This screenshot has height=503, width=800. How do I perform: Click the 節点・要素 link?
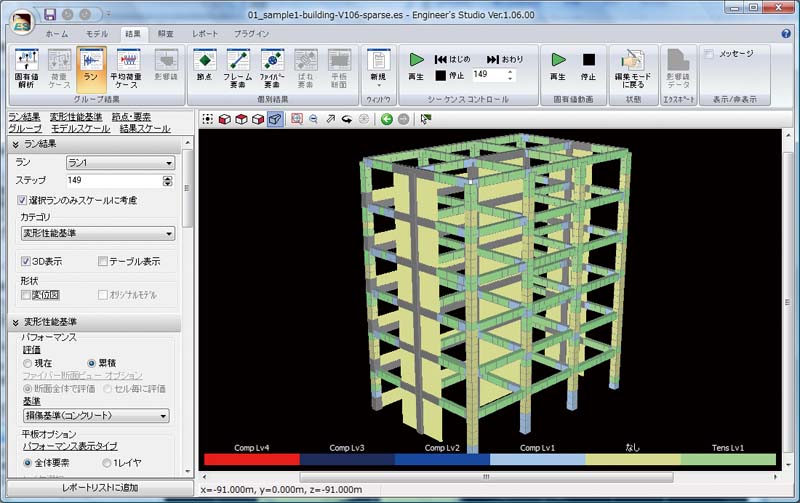pos(131,117)
